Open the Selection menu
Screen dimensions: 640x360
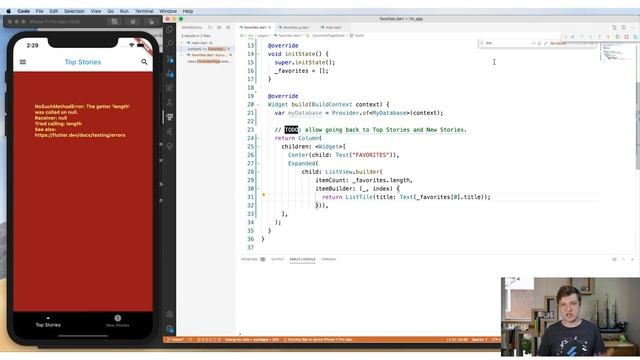coord(74,11)
